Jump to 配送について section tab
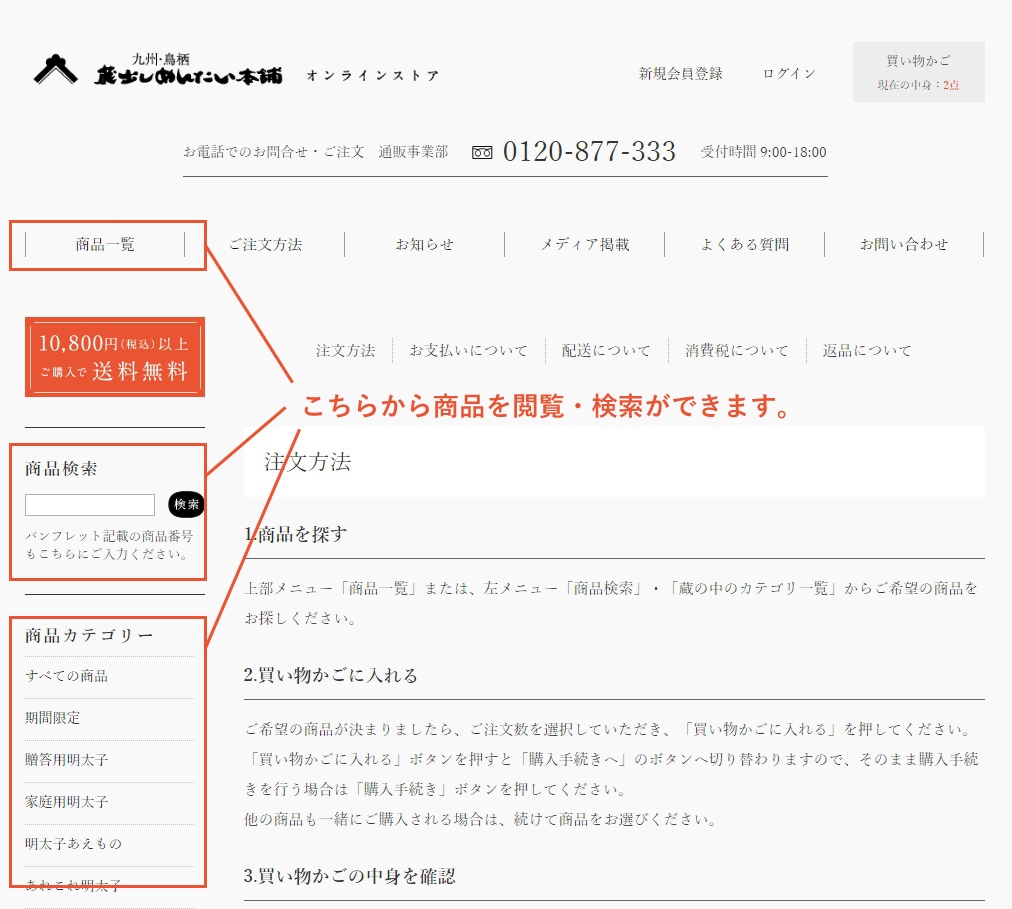Image resolution: width=1012 pixels, height=909 pixels. pyautogui.click(x=606, y=351)
